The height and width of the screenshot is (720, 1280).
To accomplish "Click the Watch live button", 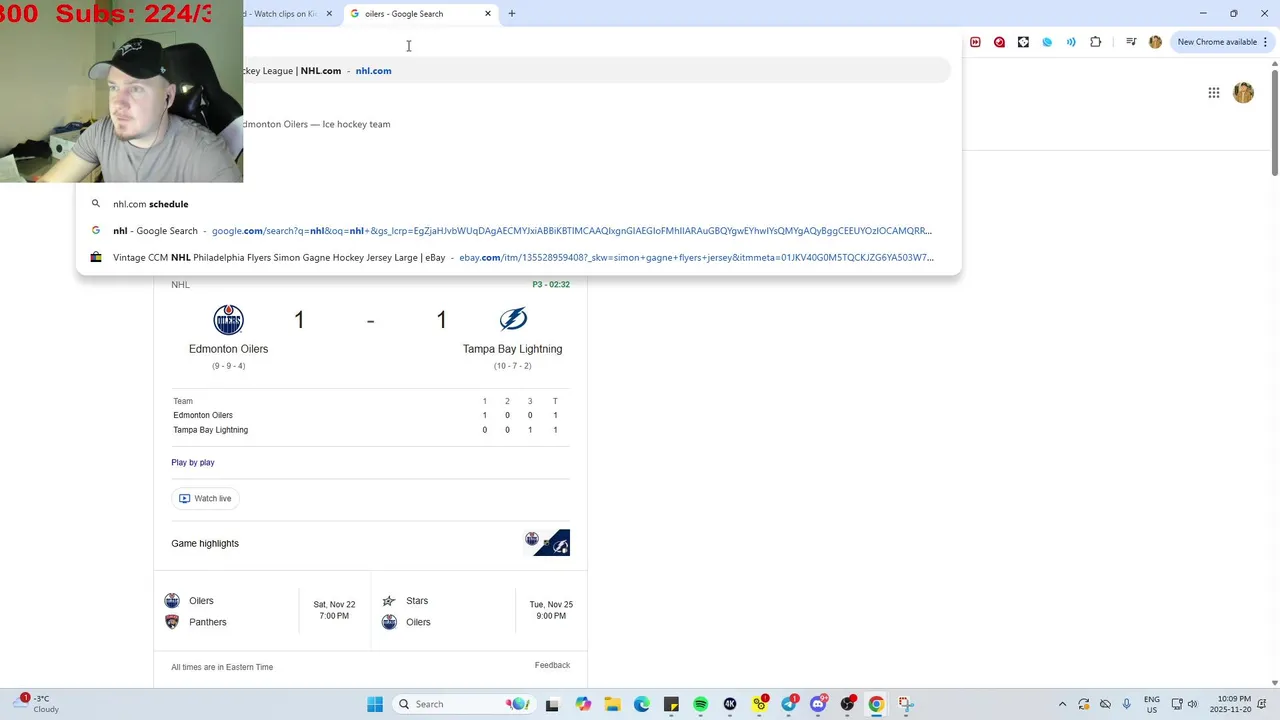I will [205, 498].
